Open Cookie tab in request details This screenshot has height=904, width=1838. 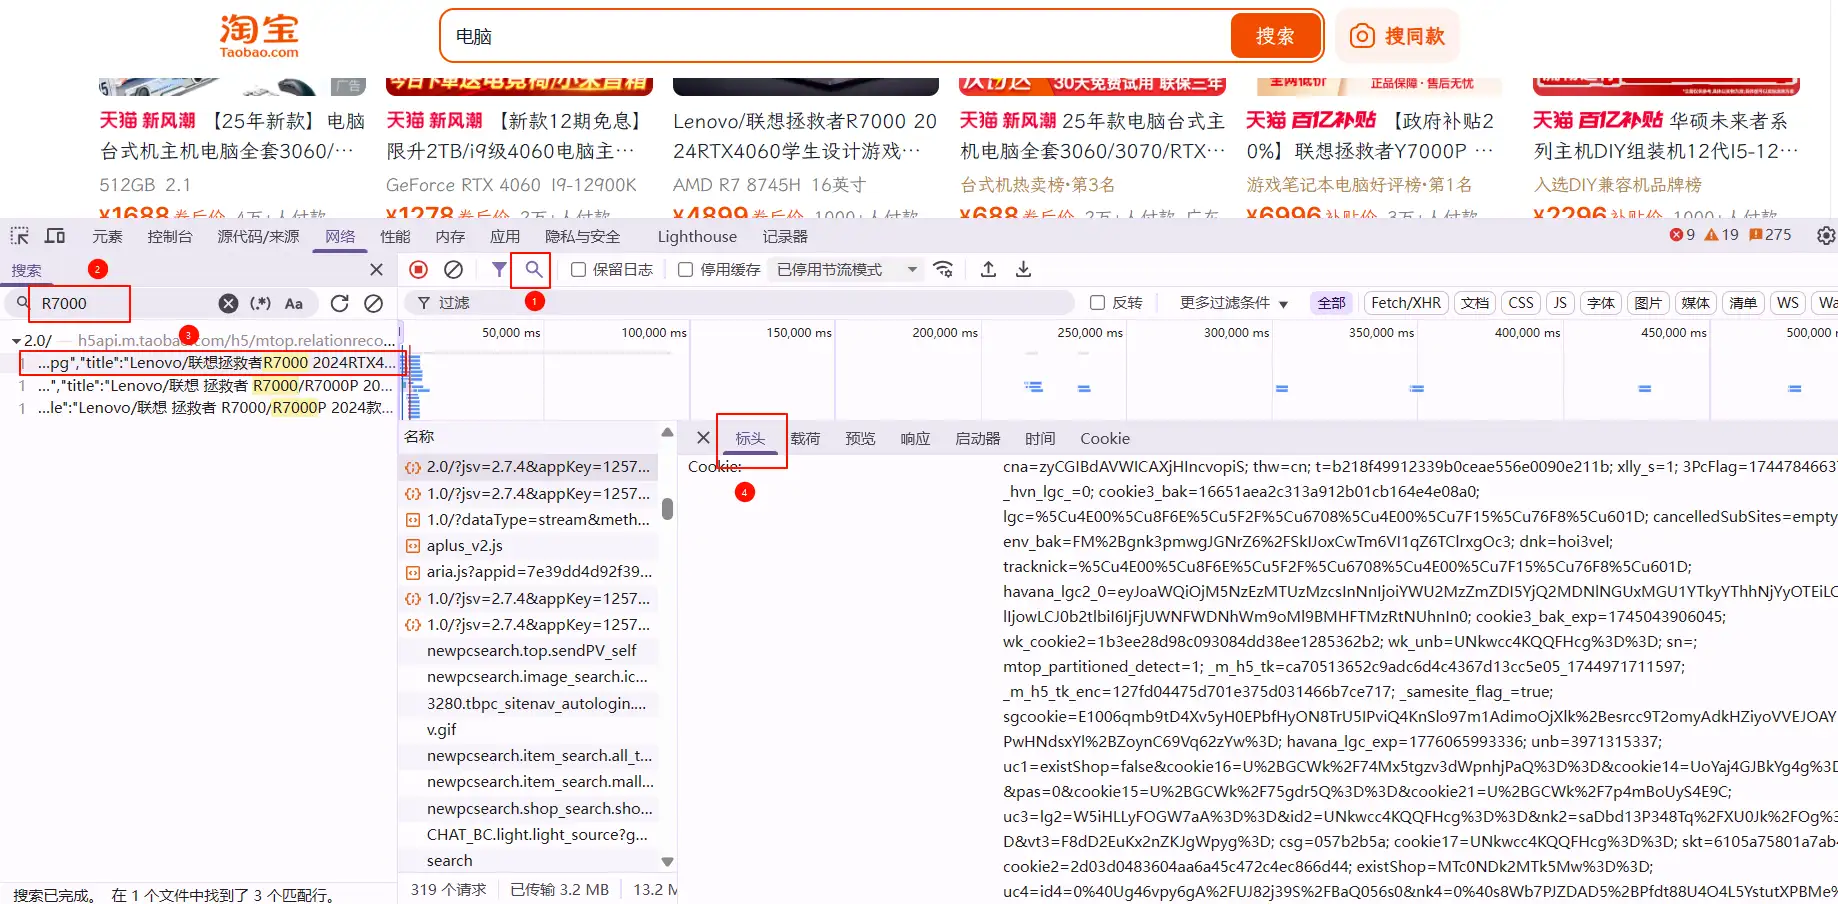pyautogui.click(x=1105, y=438)
